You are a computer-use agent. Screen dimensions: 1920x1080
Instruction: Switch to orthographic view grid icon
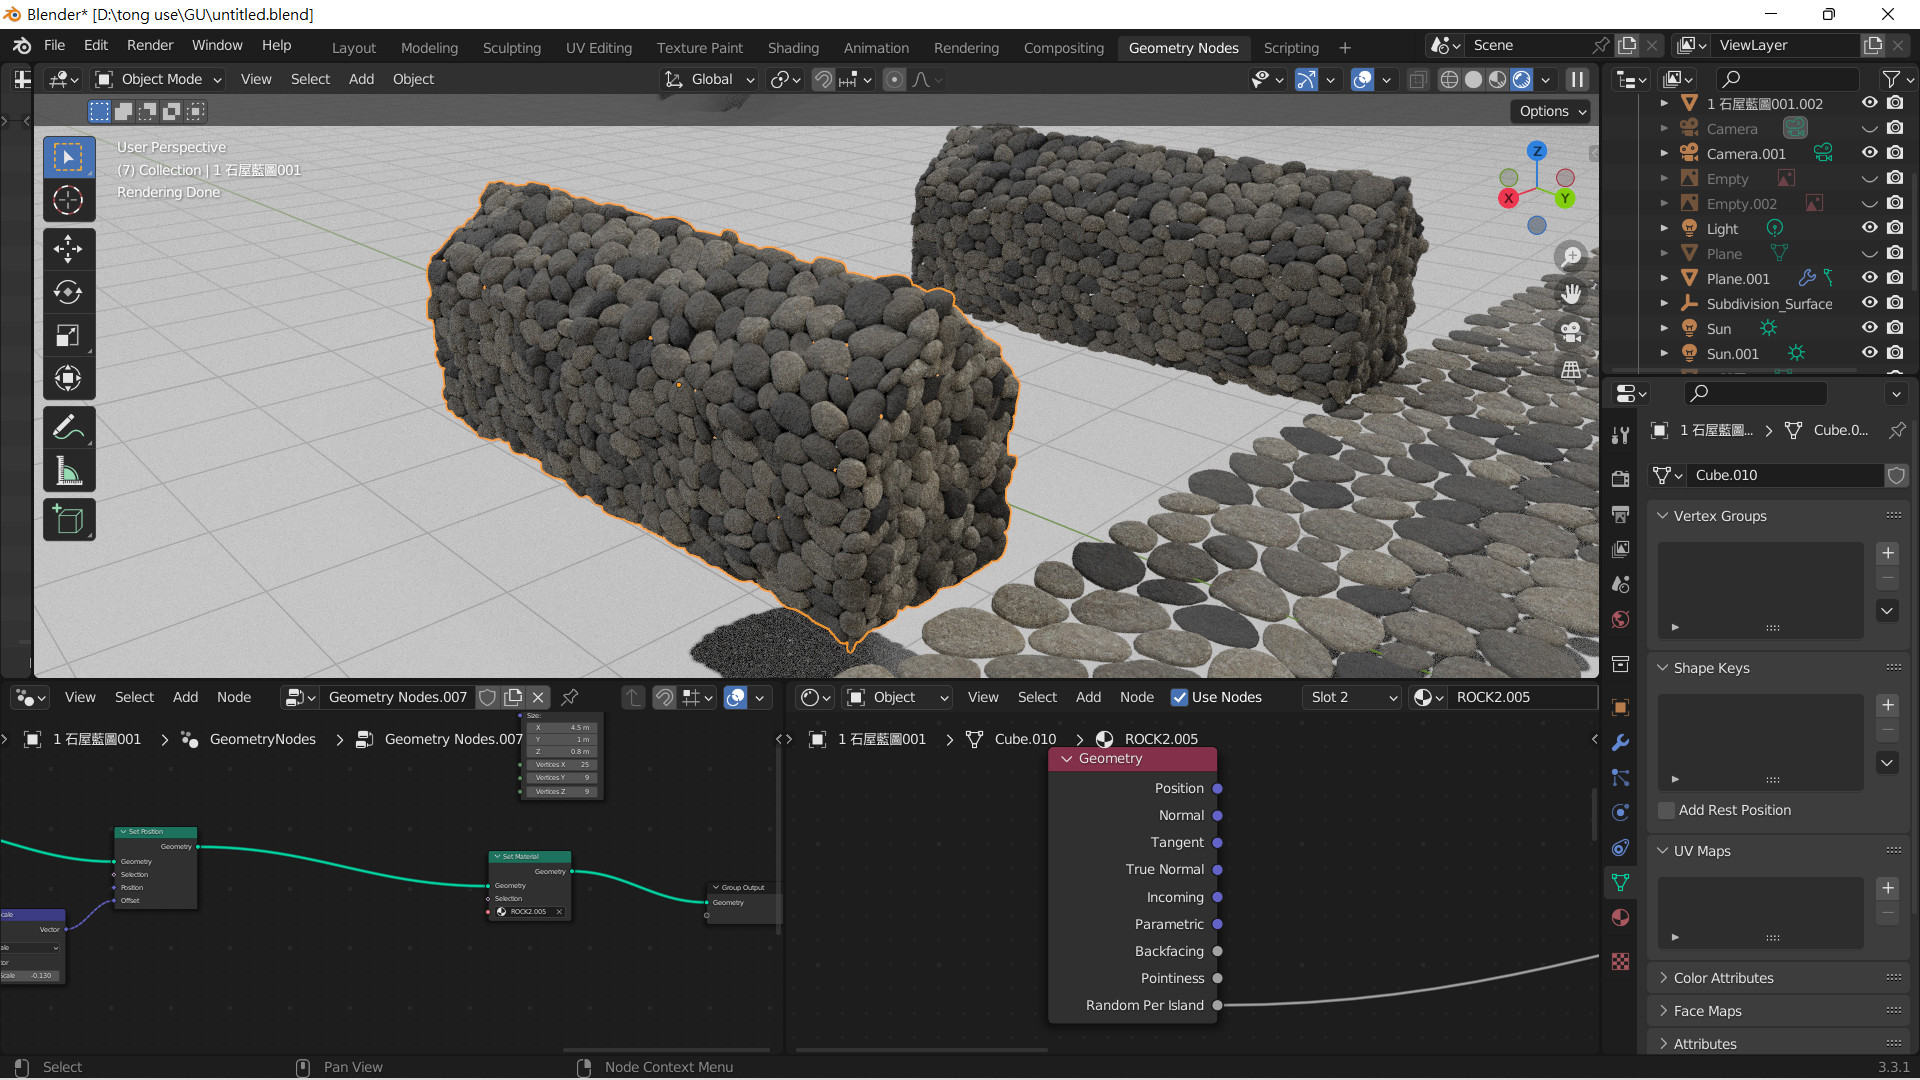1571,370
